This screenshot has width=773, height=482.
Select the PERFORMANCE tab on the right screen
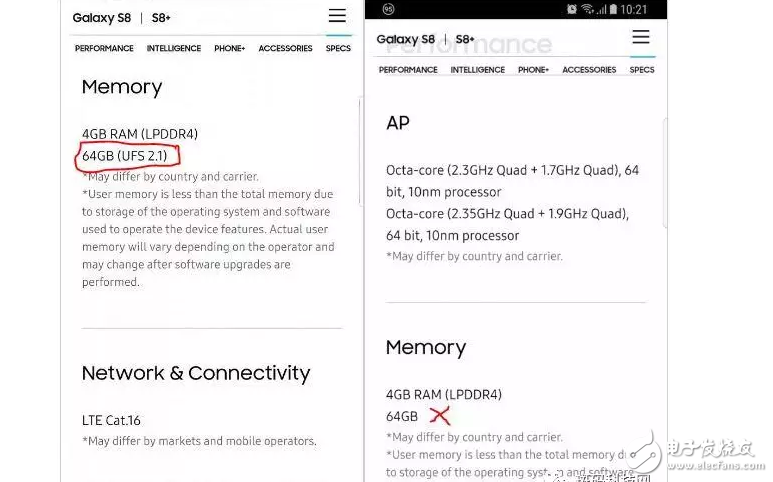[408, 70]
